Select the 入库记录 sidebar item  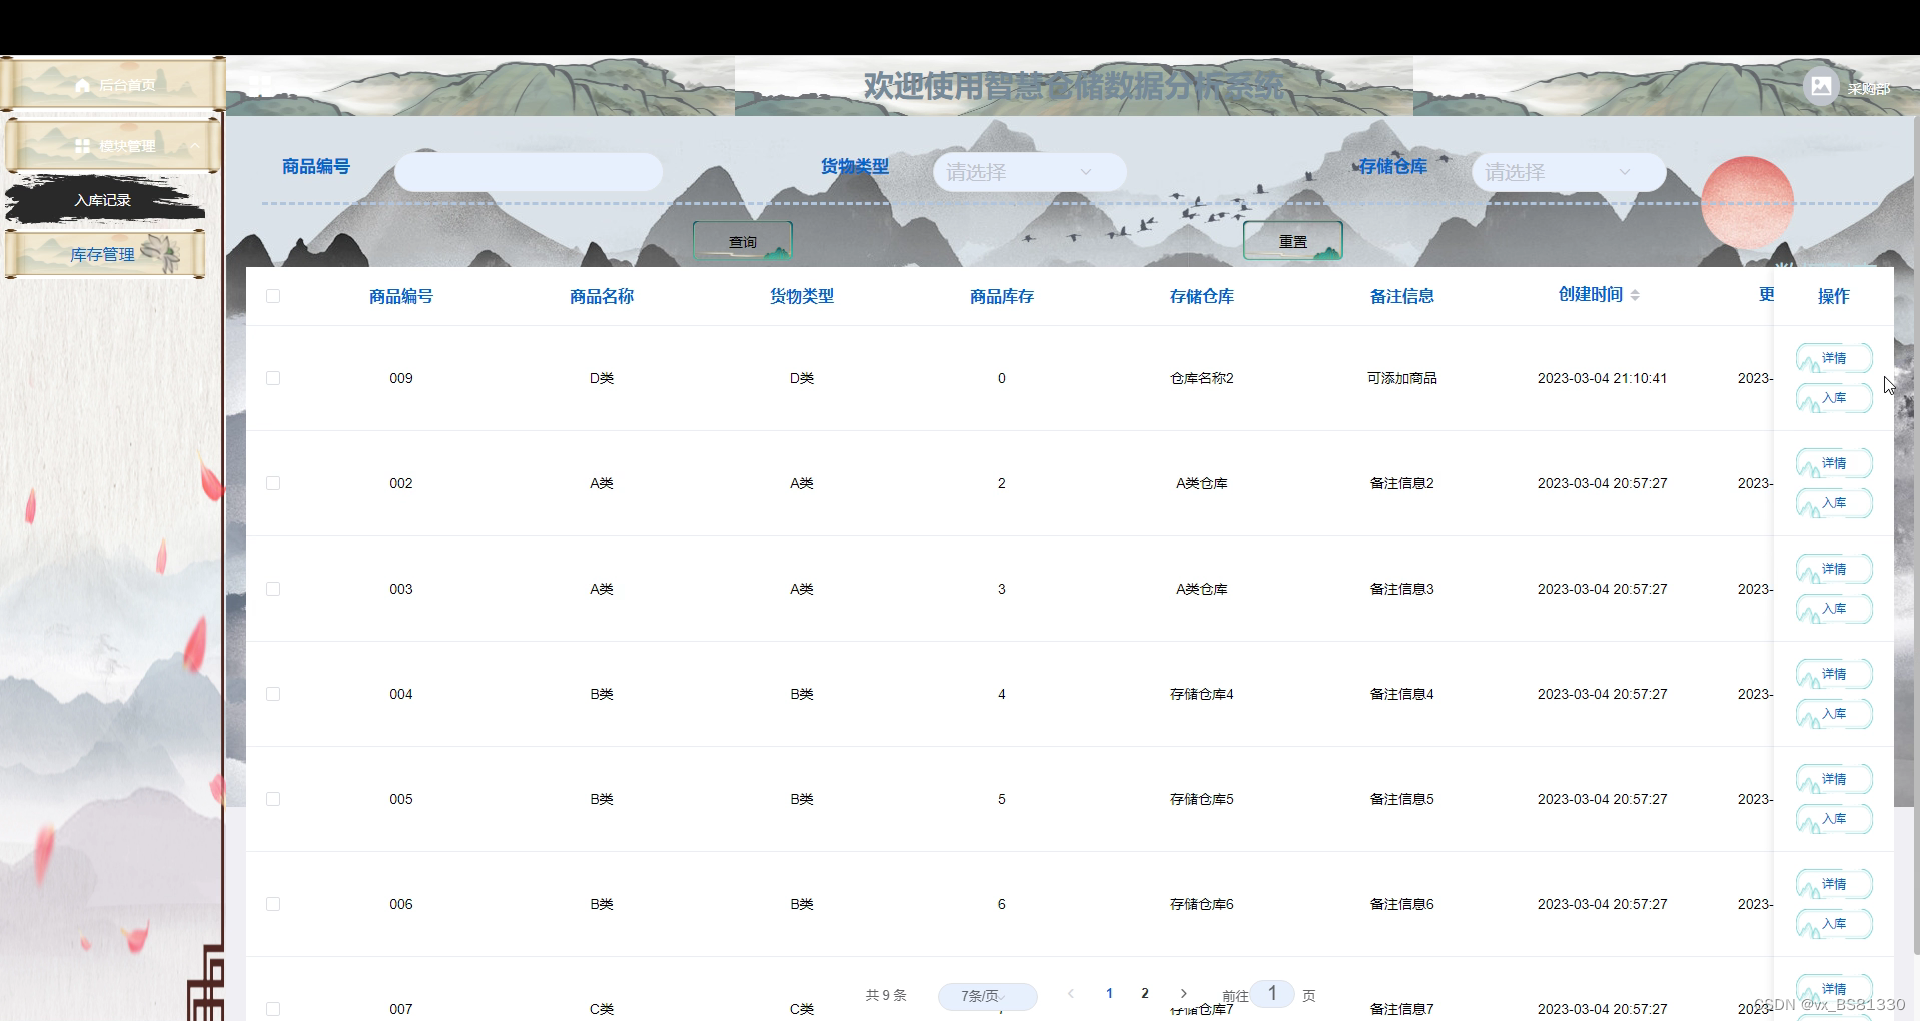[104, 200]
